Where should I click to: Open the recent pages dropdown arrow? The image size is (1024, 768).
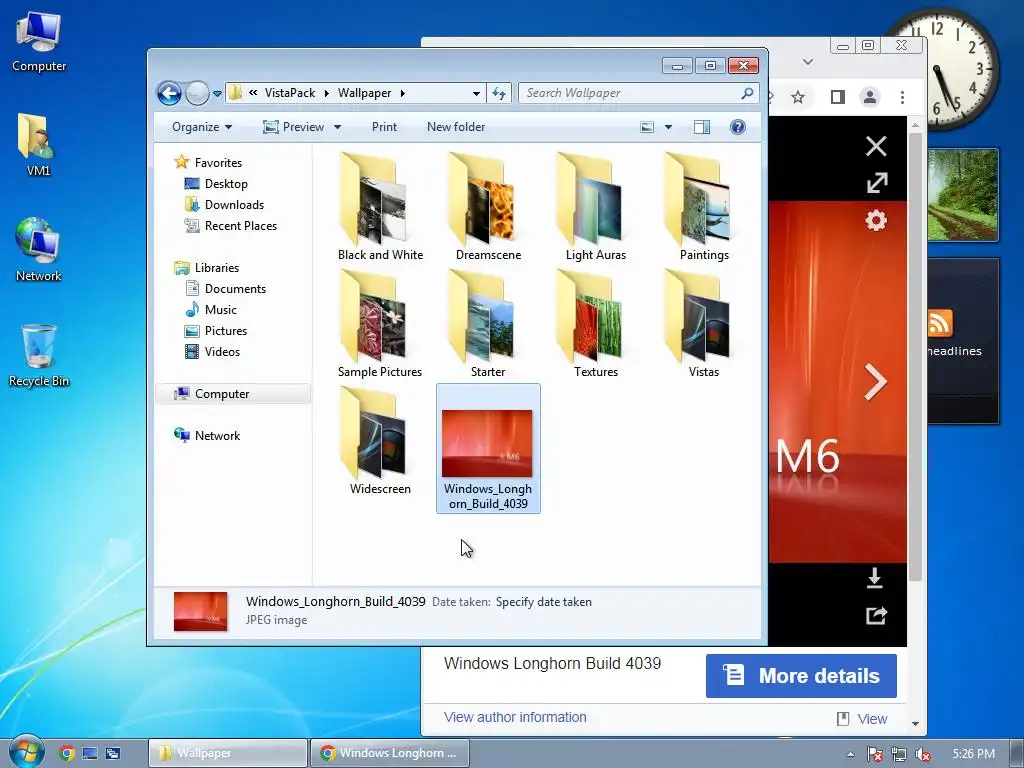pos(217,93)
